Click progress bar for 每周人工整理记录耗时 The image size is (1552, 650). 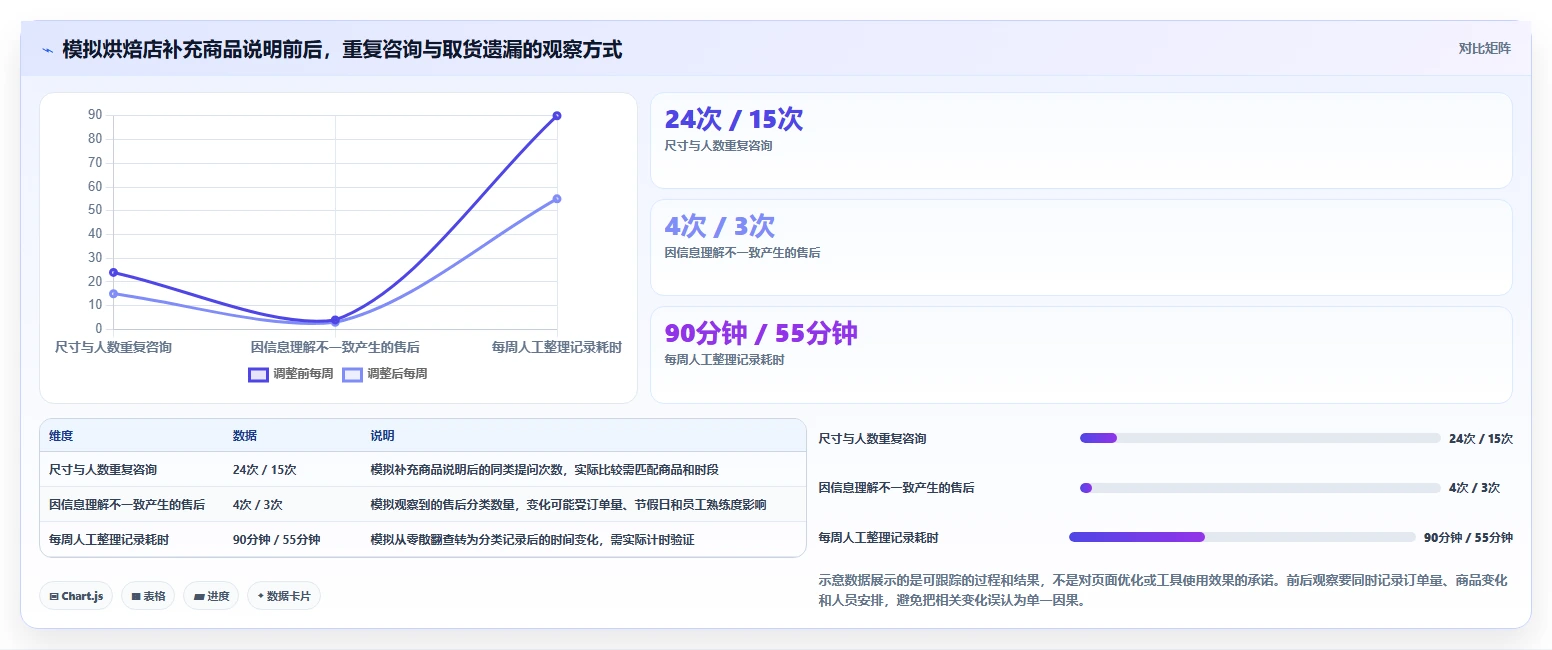pyautogui.click(x=1242, y=537)
